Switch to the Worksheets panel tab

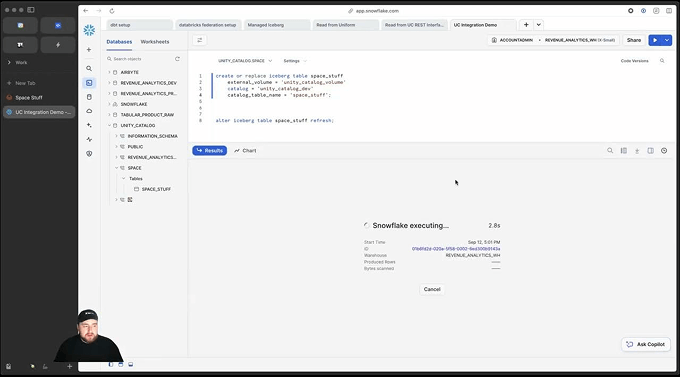coord(155,42)
